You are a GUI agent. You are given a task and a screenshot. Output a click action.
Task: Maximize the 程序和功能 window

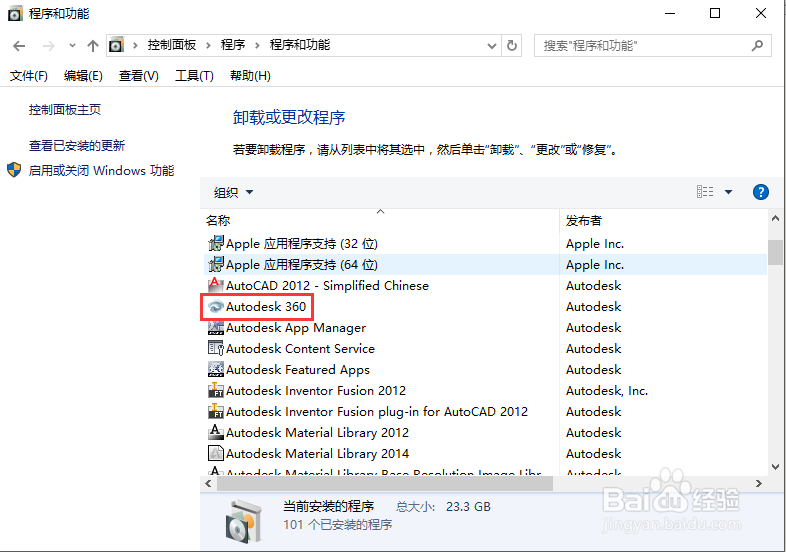(x=715, y=14)
